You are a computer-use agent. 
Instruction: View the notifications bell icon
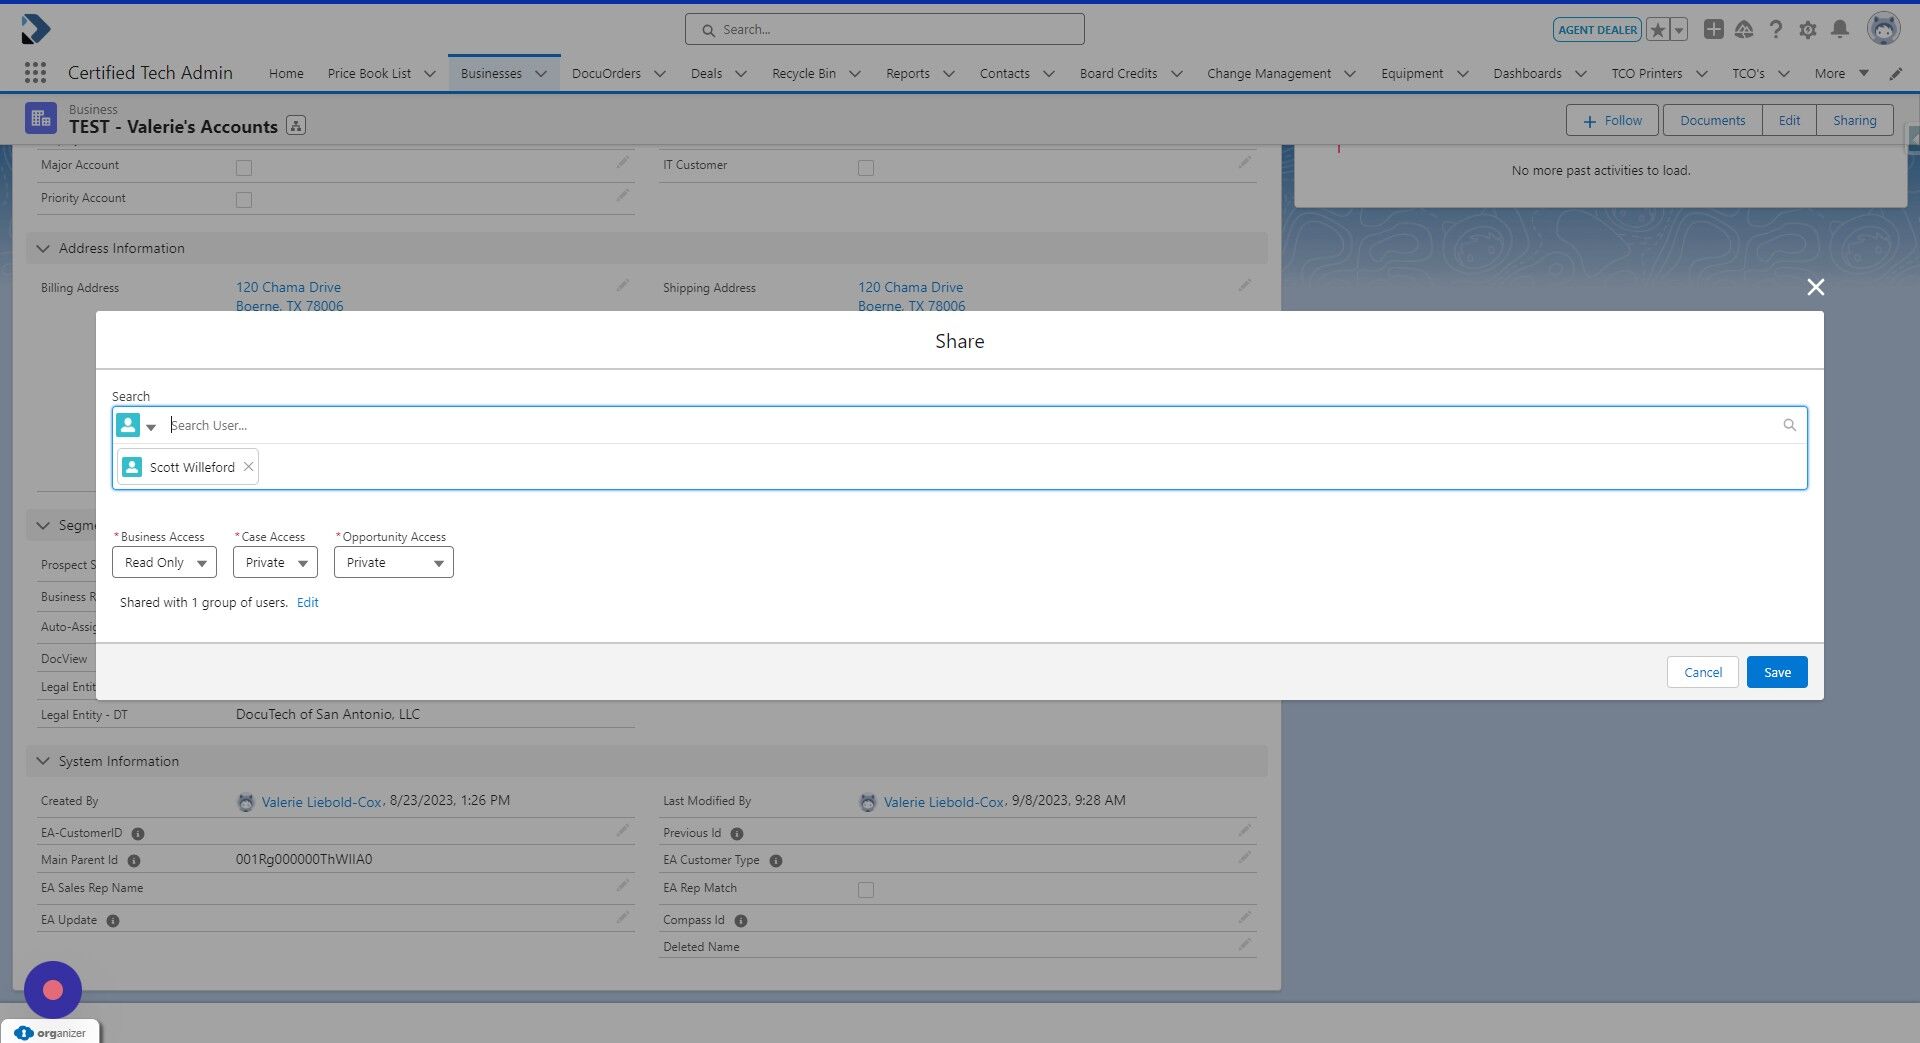coord(1840,29)
